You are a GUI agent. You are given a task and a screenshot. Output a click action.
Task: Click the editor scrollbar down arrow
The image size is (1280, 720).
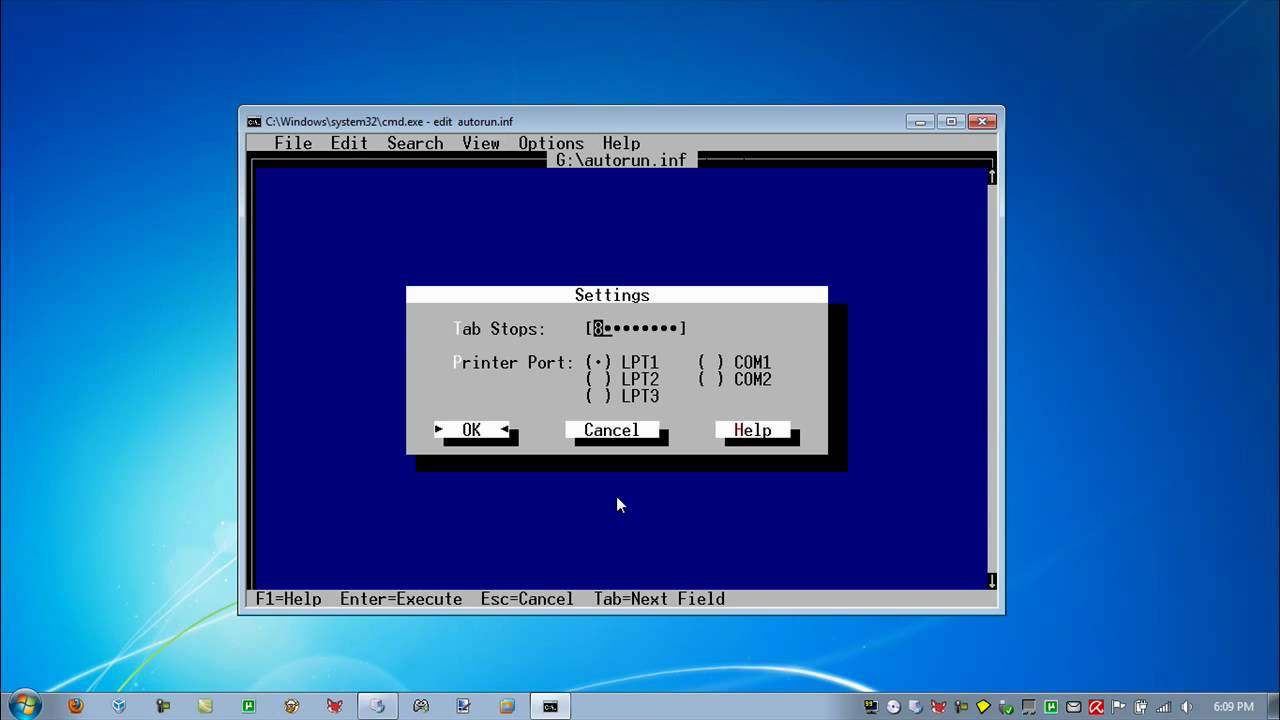992,581
